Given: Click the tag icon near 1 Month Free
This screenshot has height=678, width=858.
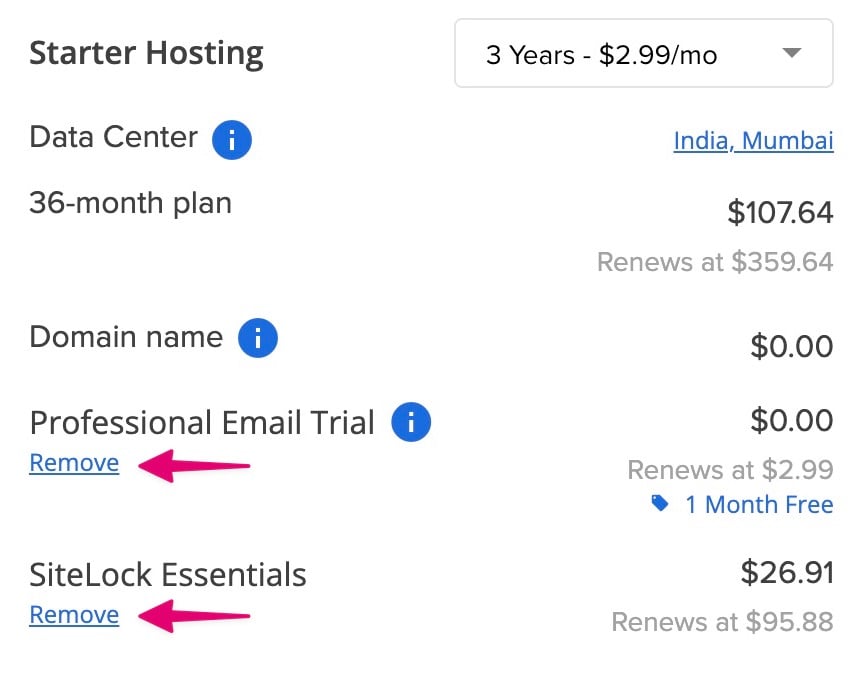Looking at the screenshot, I should (660, 504).
